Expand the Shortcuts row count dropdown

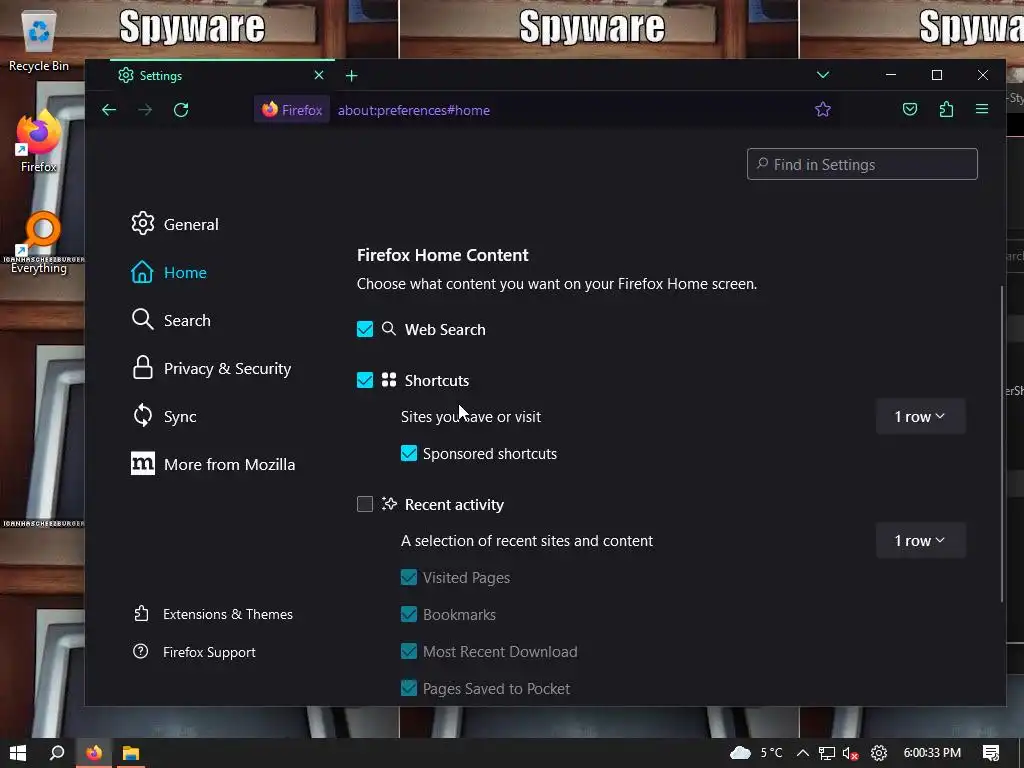coord(920,417)
